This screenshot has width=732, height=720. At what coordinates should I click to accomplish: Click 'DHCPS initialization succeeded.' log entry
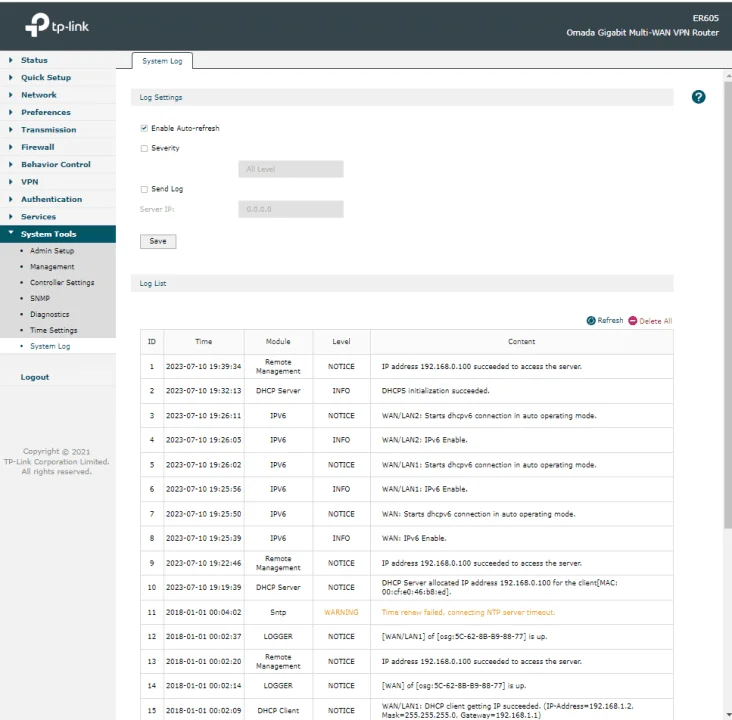coord(436,391)
